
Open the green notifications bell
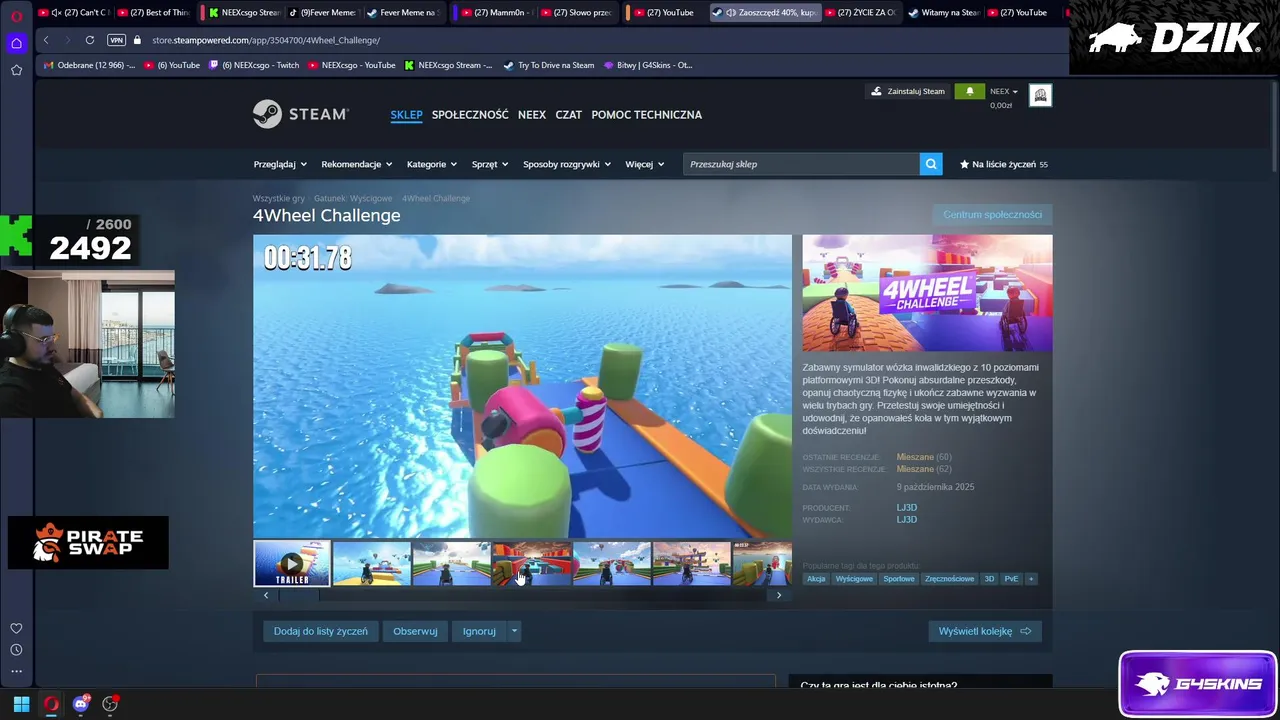(x=969, y=91)
